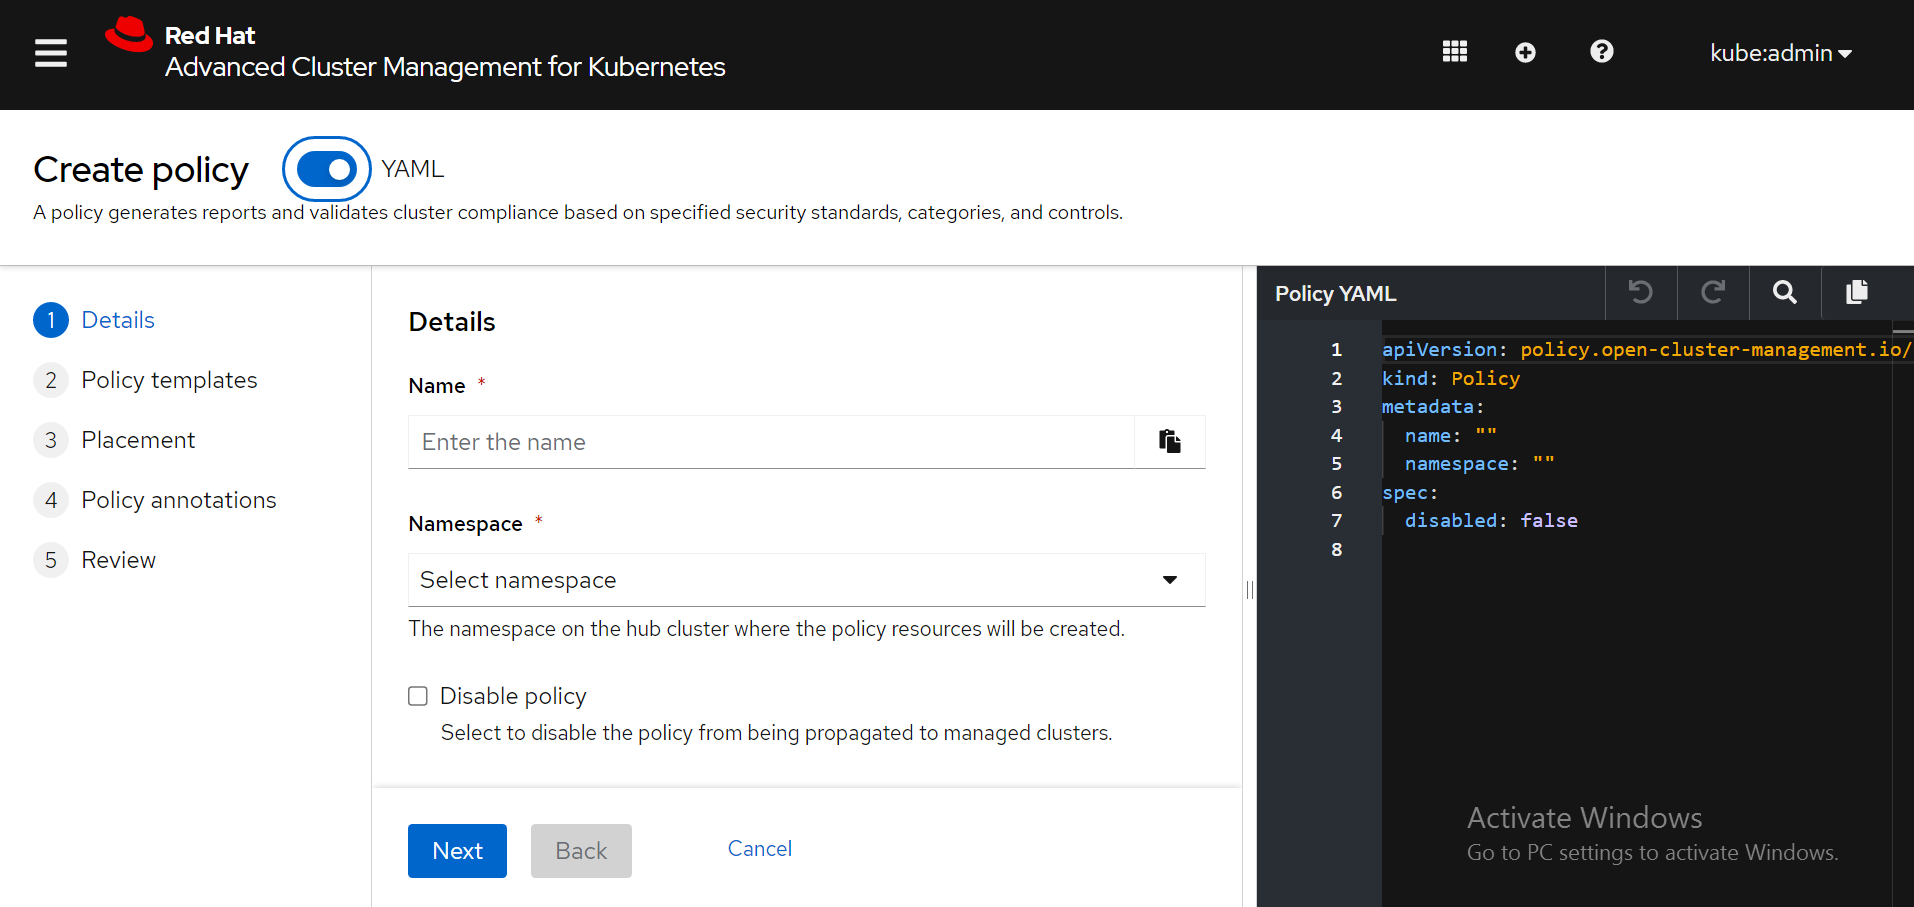Open the hamburger navigation menu
The width and height of the screenshot is (1914, 907).
point(50,53)
